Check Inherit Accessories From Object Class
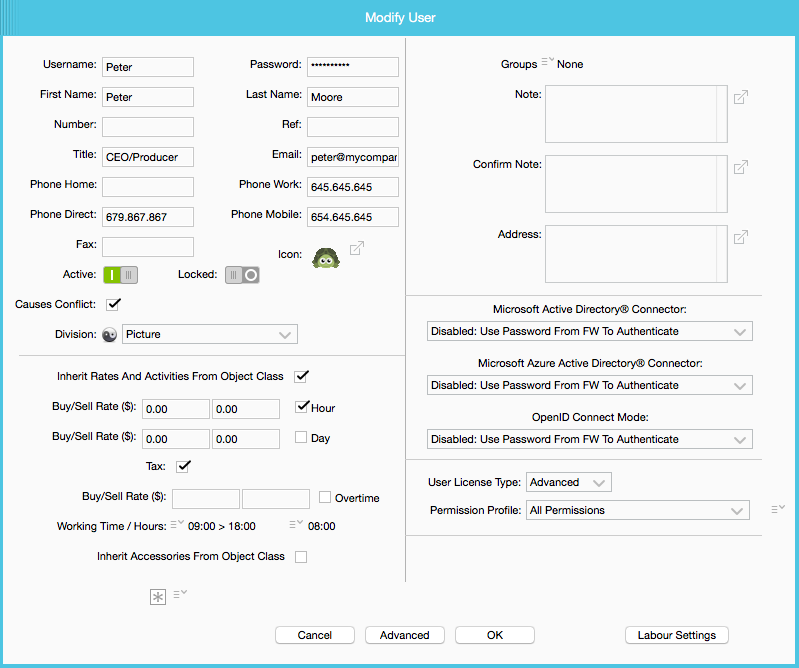 301,557
